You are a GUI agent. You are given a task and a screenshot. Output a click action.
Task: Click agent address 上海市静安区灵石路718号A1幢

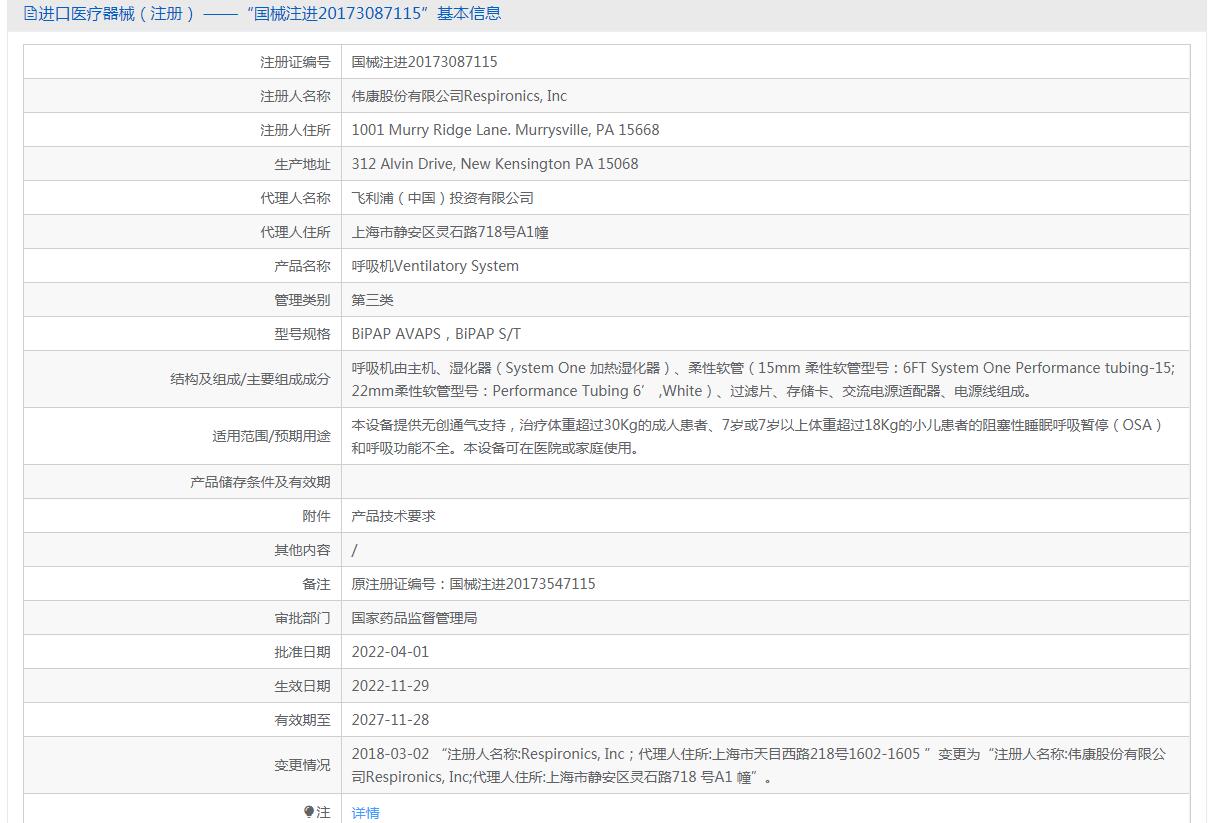[450, 232]
